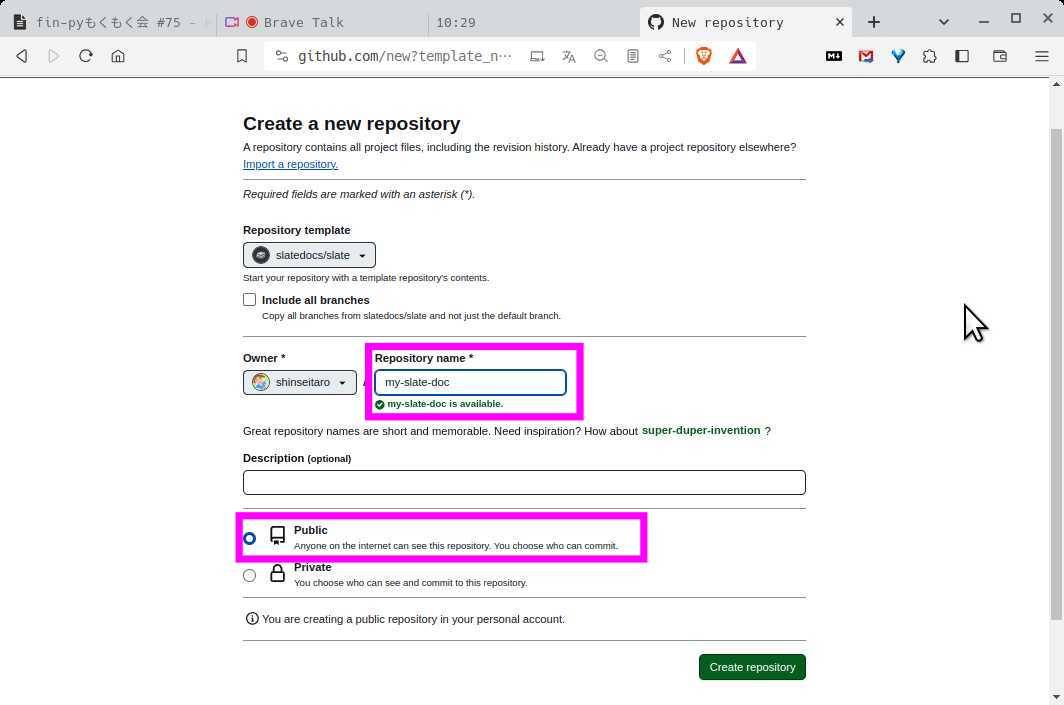Reload the page with the refresh icon
Screen dimensions: 1064x705
click(x=86, y=56)
